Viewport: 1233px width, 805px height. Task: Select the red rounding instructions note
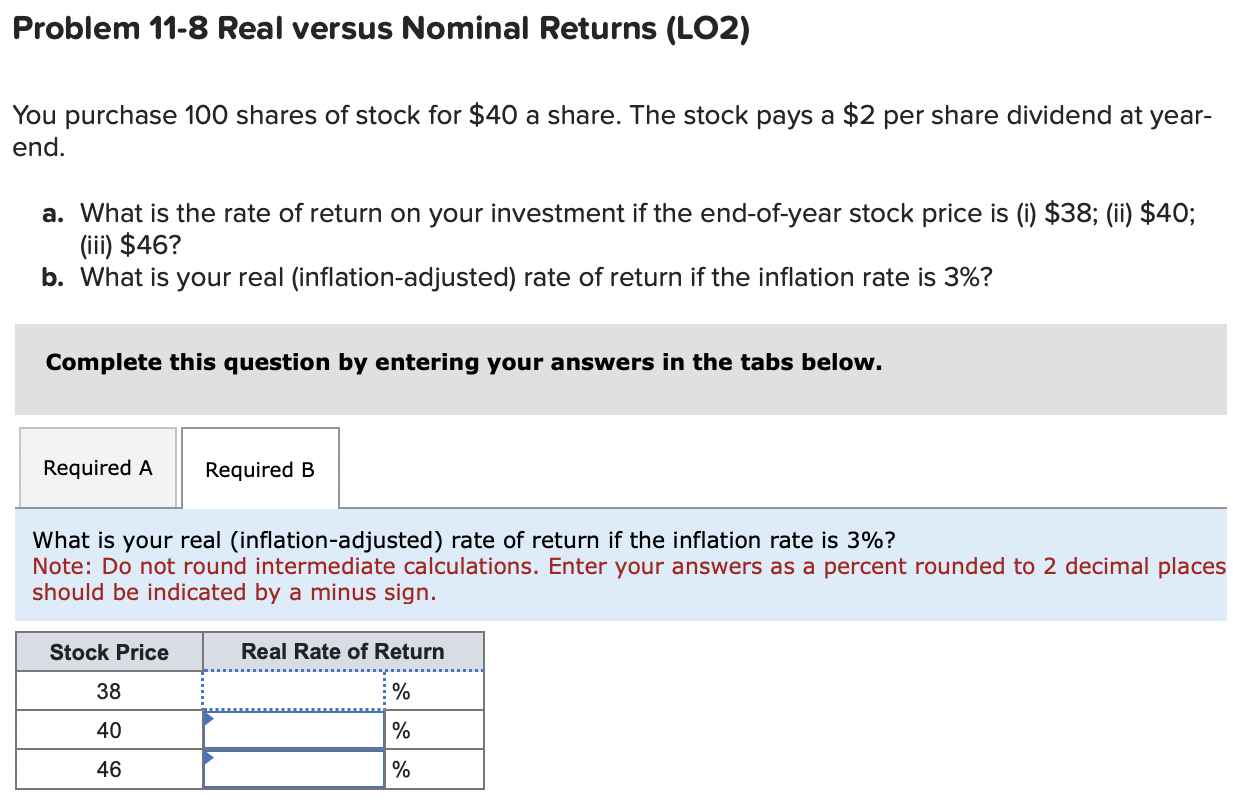pos(627,578)
